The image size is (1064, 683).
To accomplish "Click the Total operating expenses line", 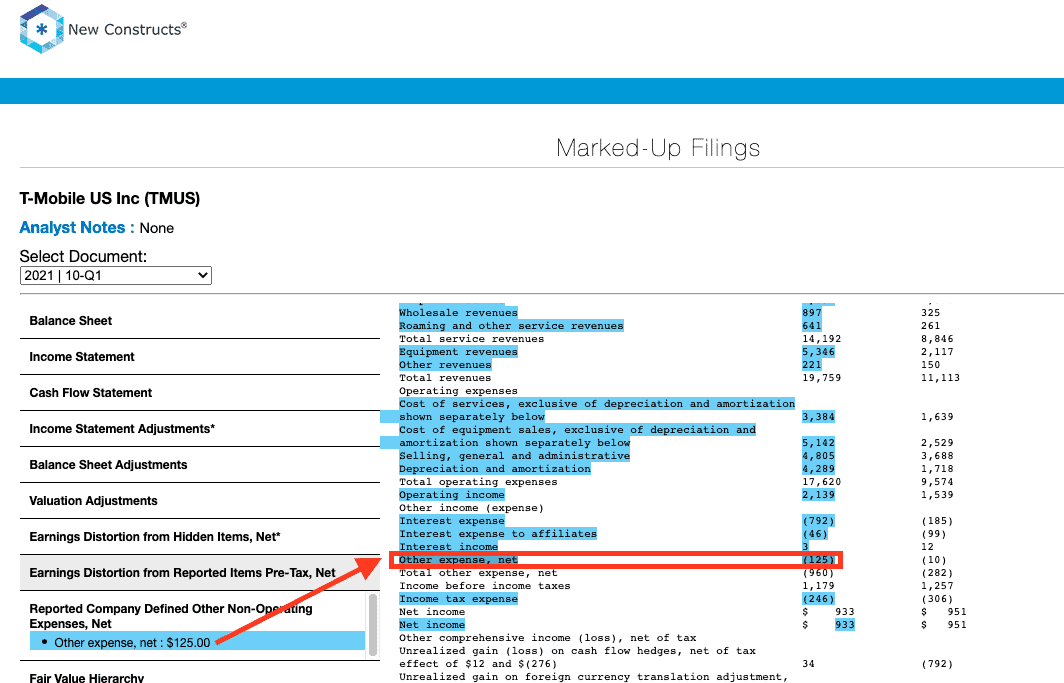I will tap(478, 482).
